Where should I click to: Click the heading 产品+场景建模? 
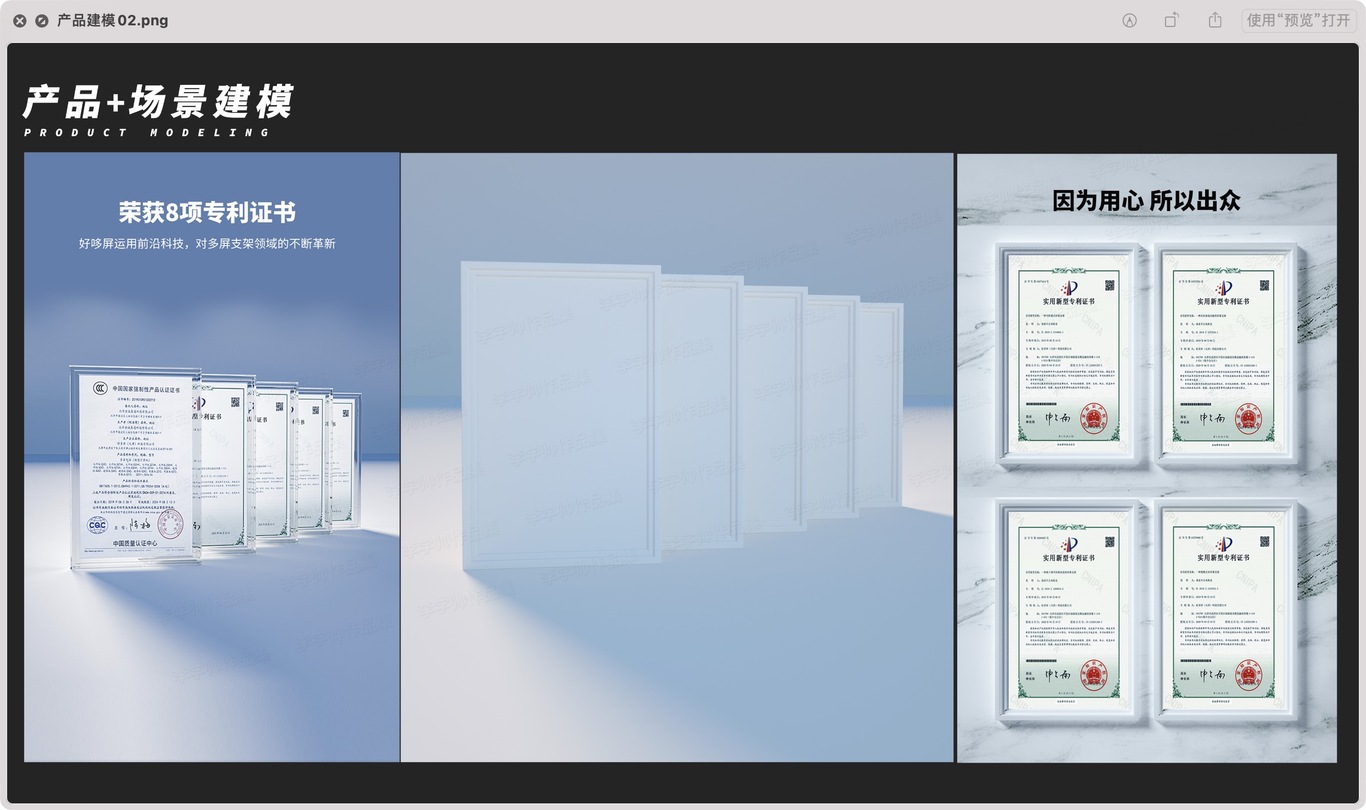tap(159, 102)
